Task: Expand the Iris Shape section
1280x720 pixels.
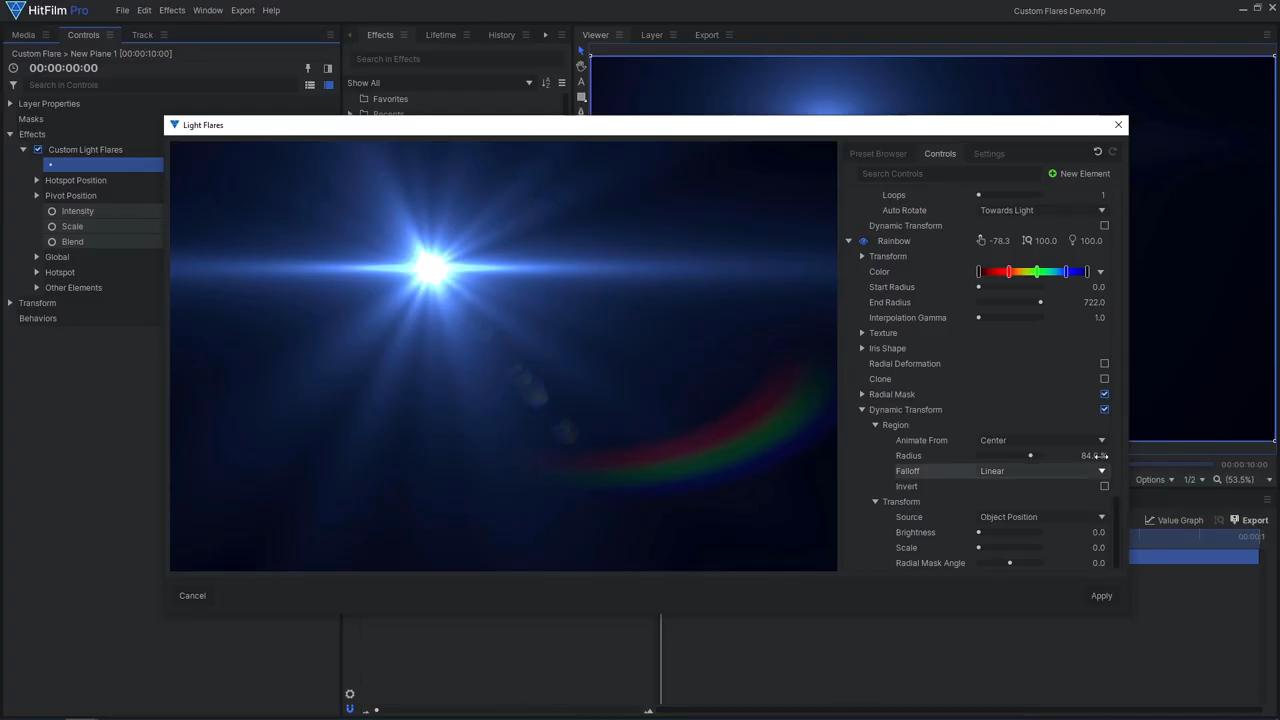Action: (862, 348)
